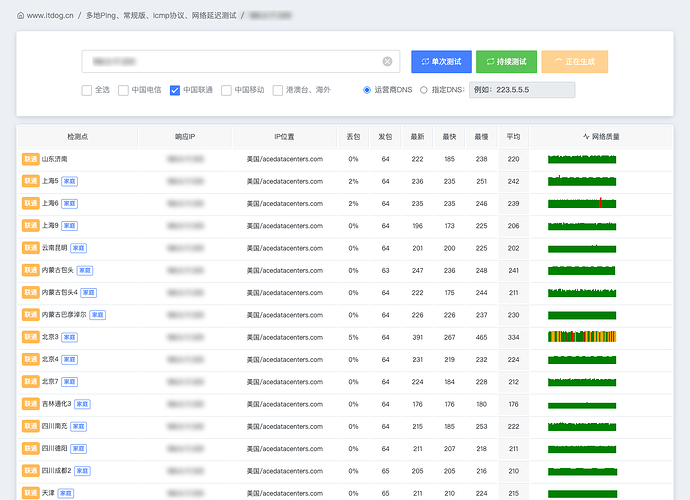Sort by 最快 column header
This screenshot has width=690, height=500.
449,136
